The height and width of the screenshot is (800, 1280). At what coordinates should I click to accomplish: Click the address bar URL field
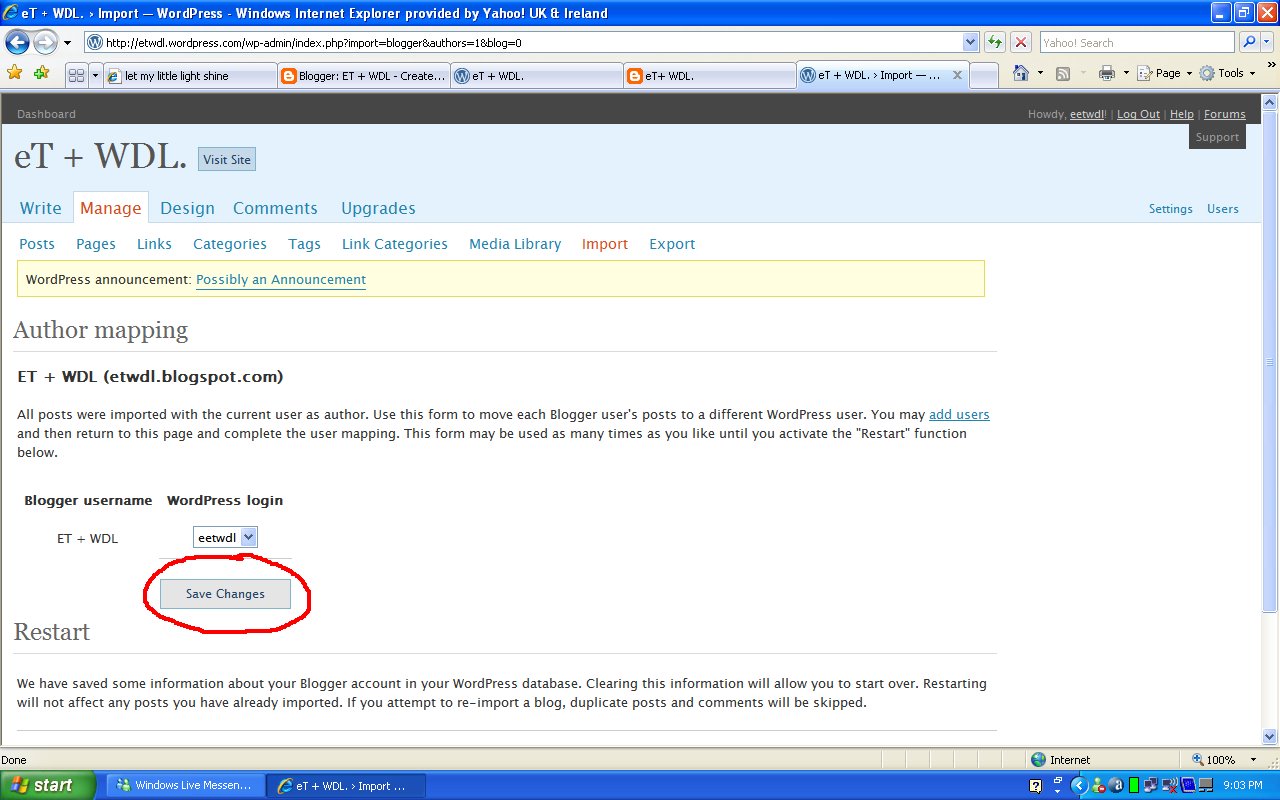(532, 43)
